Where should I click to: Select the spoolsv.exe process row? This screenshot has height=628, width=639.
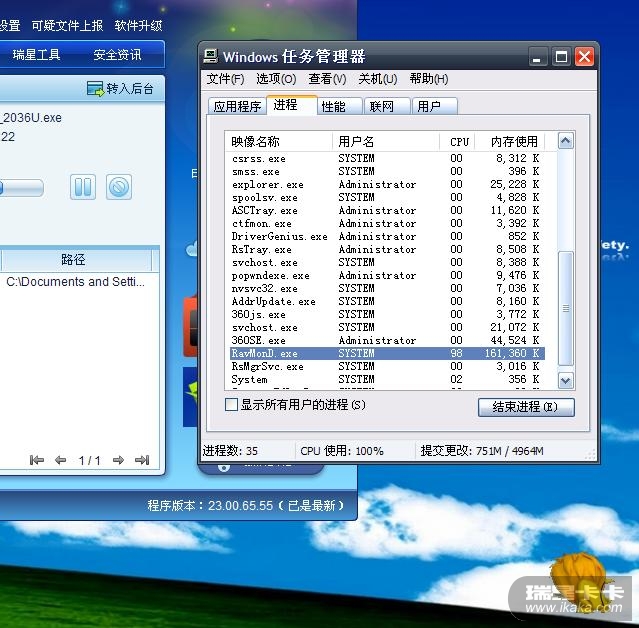pos(385,198)
